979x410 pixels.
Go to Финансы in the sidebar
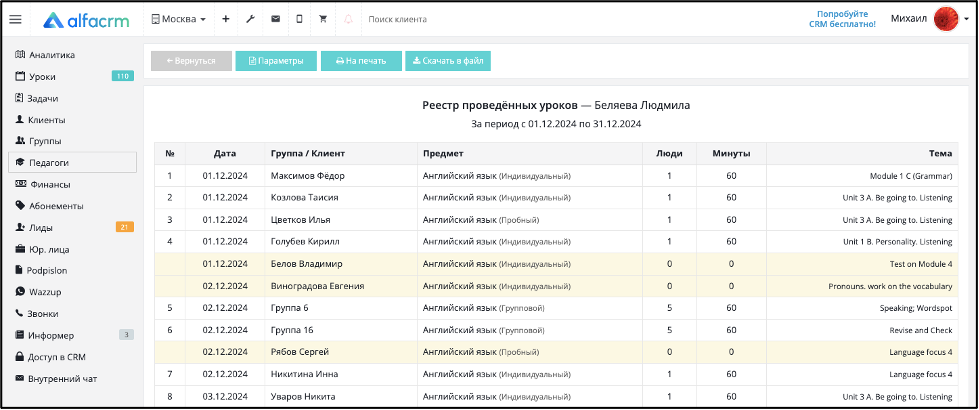point(72,184)
